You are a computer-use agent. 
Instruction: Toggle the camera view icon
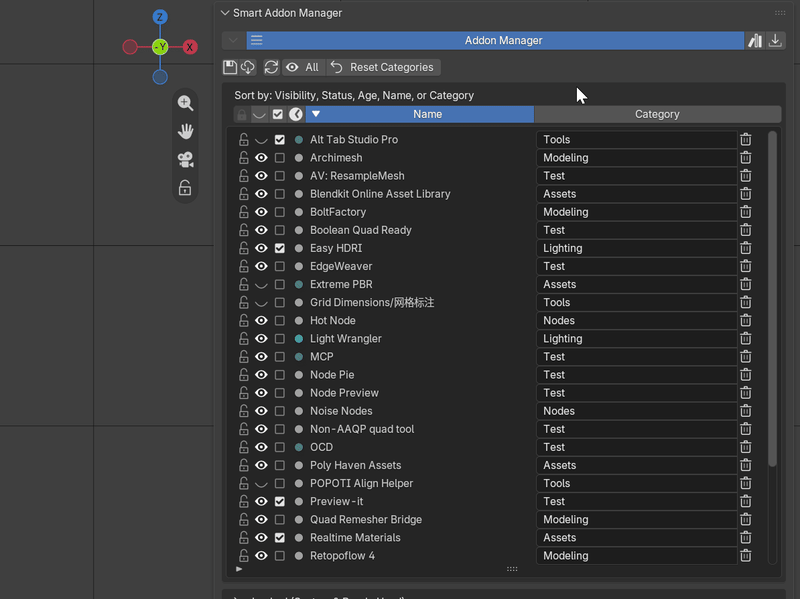coord(185,160)
